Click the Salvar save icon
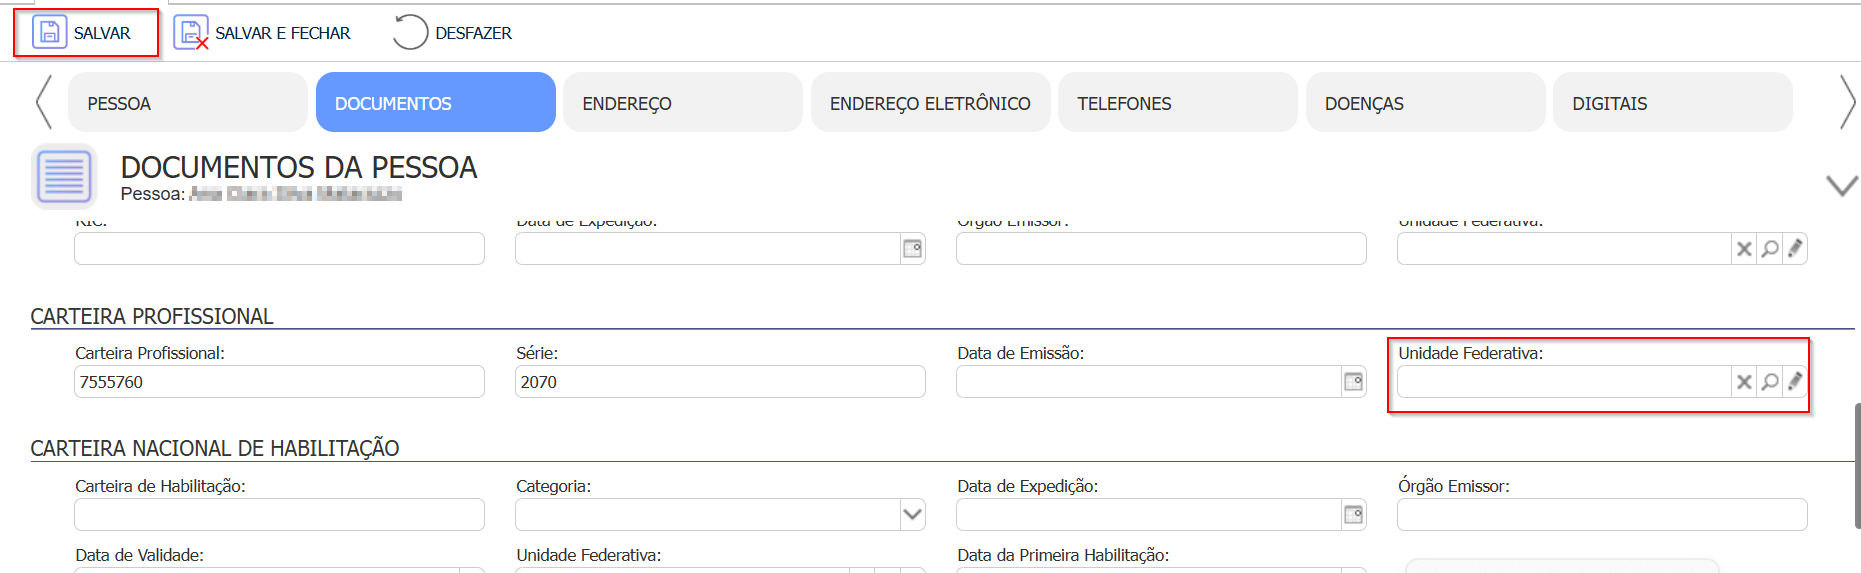The width and height of the screenshot is (1861, 573). pos(49,33)
